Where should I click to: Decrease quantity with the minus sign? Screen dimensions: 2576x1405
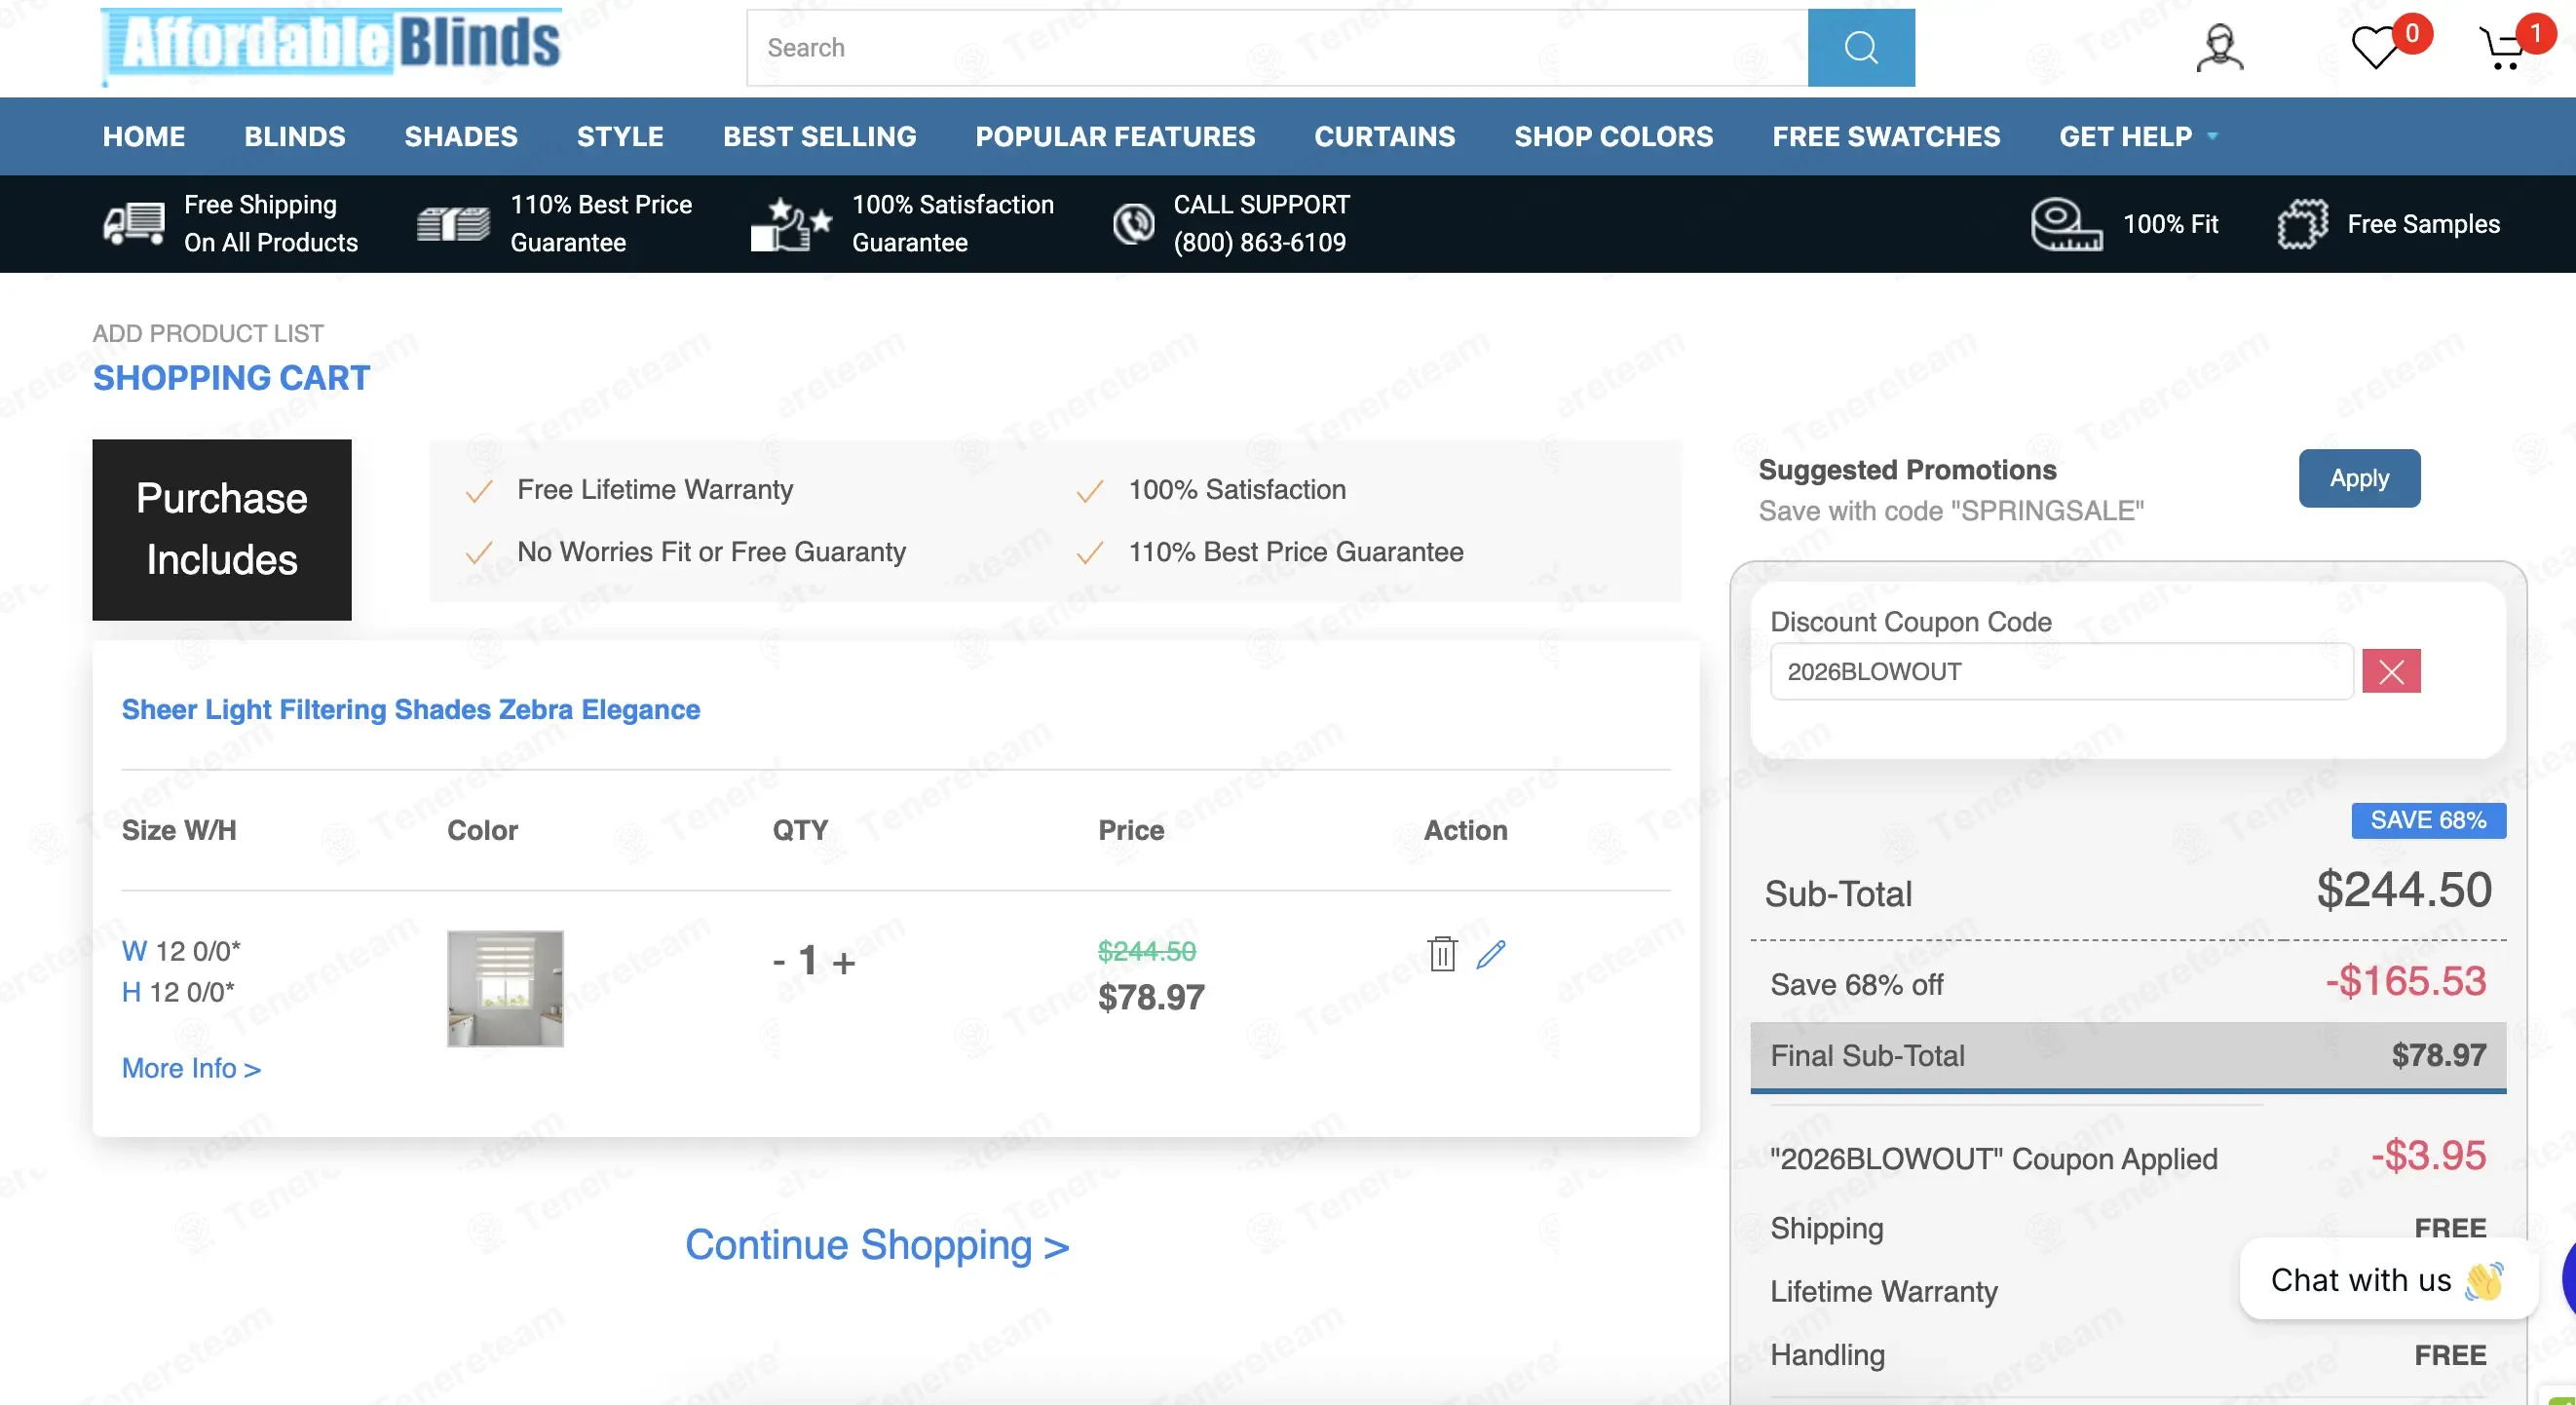[x=779, y=962]
